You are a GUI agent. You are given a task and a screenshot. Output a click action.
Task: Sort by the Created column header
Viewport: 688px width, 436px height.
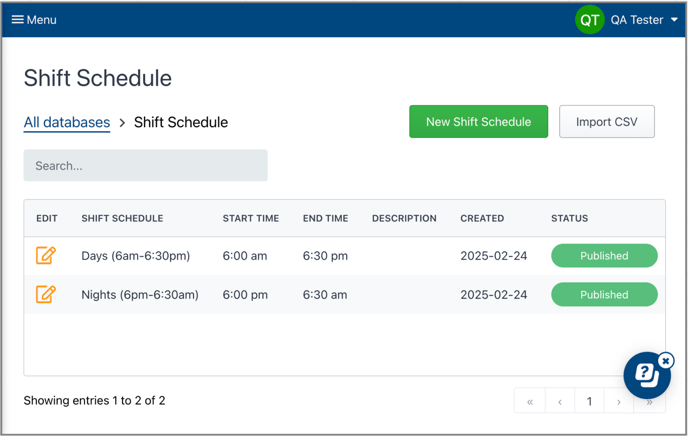(482, 218)
